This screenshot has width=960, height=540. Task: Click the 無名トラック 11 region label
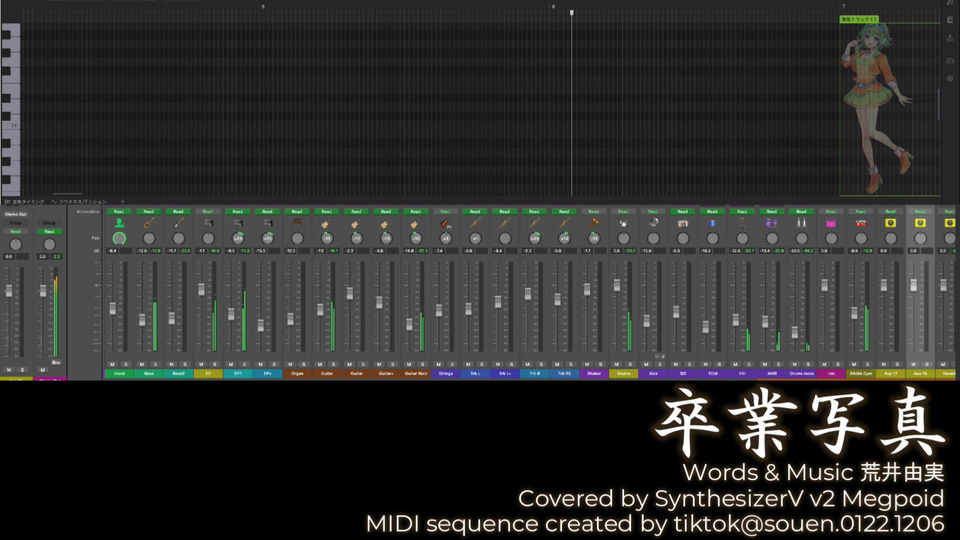[x=859, y=19]
